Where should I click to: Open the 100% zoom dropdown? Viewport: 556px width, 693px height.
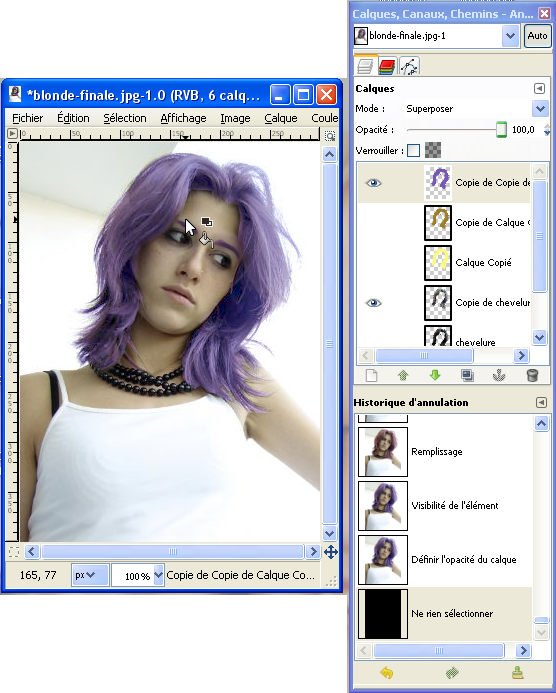(158, 575)
